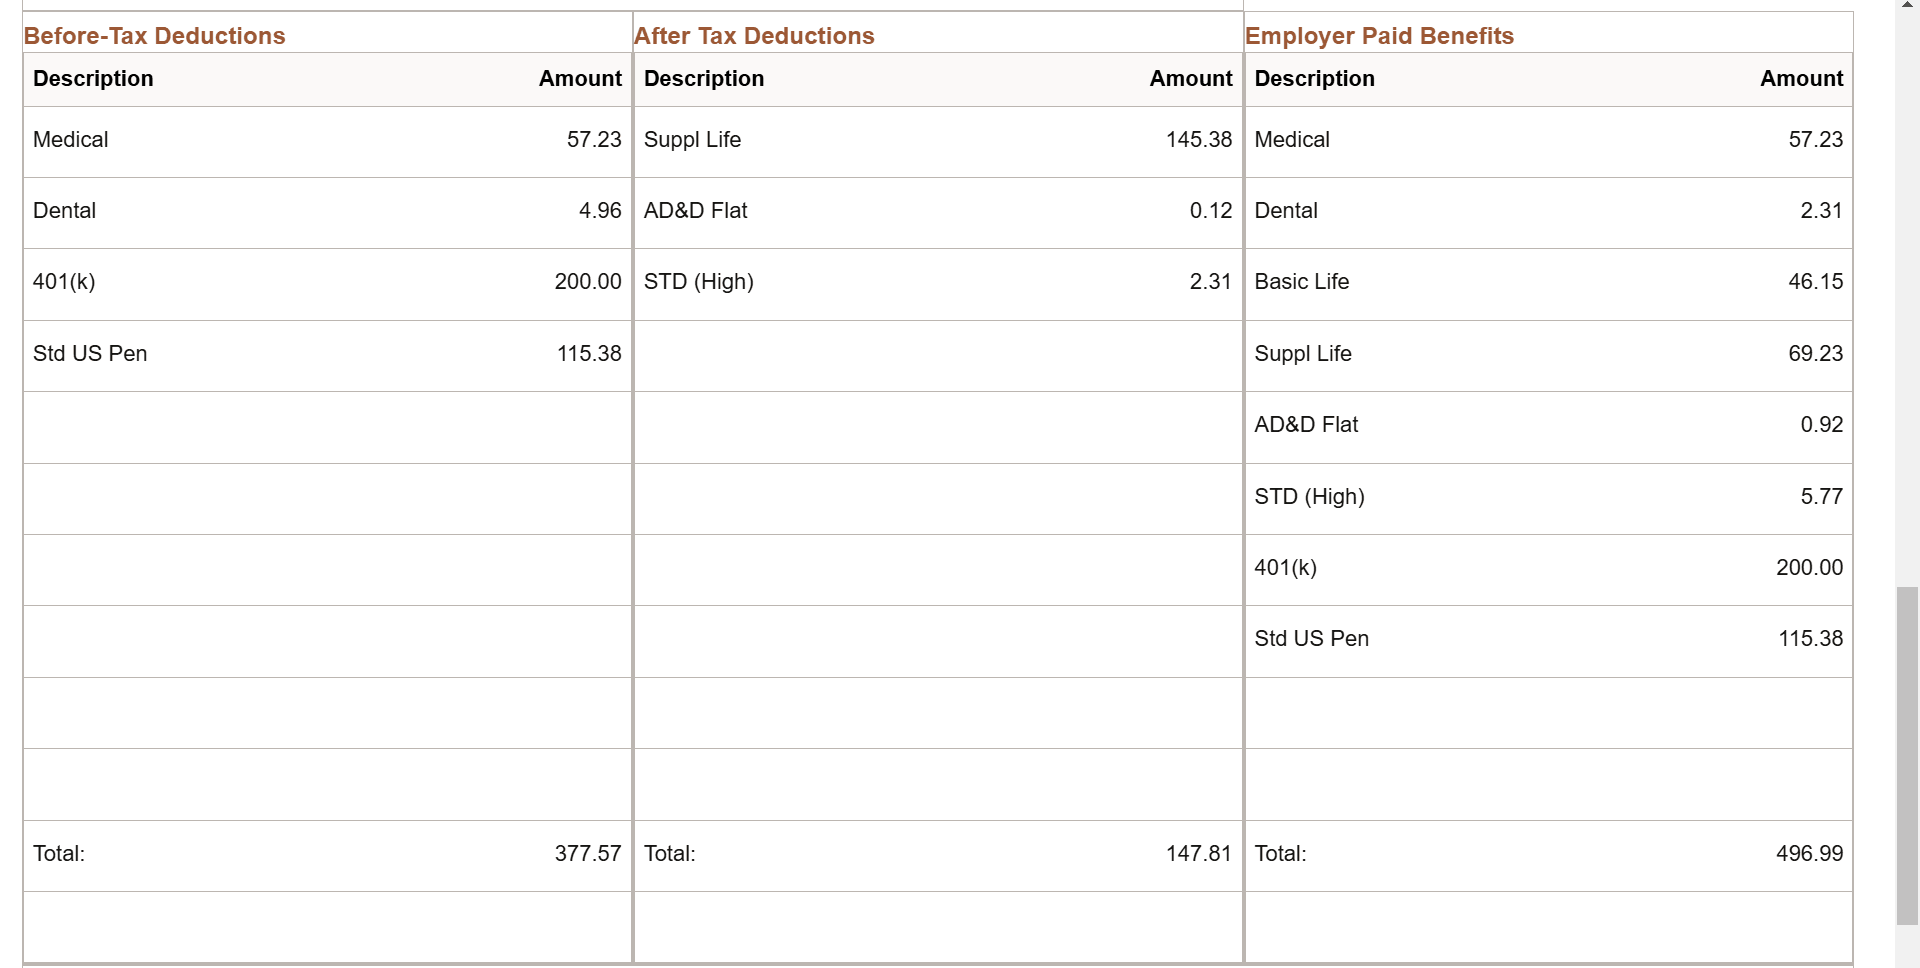Image resolution: width=1920 pixels, height=968 pixels.
Task: Select the Employer Paid Benefits section header
Action: tap(1379, 35)
